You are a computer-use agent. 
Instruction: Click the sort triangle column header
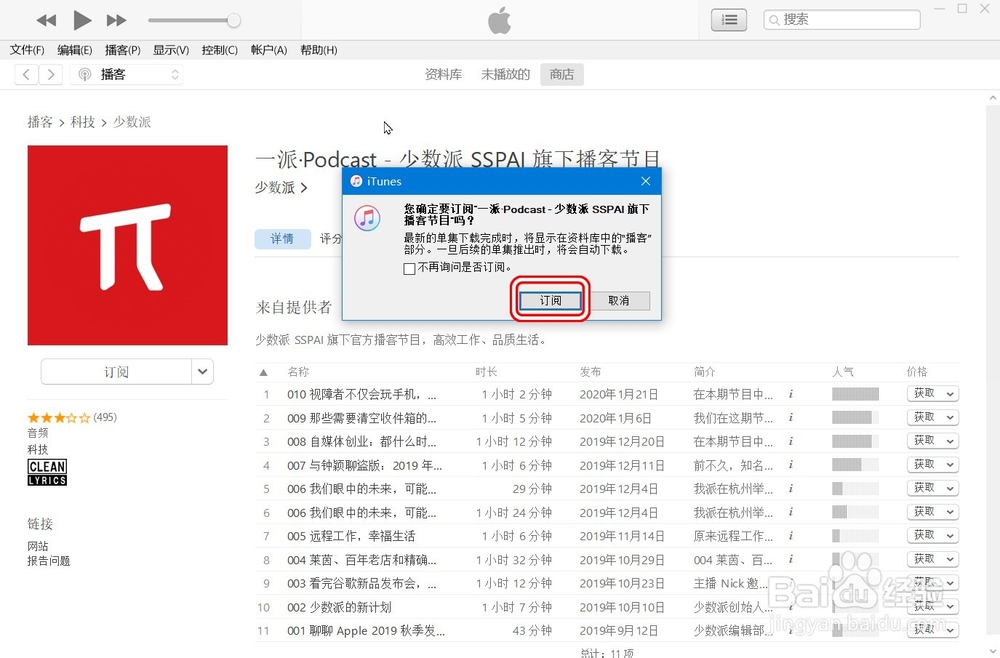[263, 372]
